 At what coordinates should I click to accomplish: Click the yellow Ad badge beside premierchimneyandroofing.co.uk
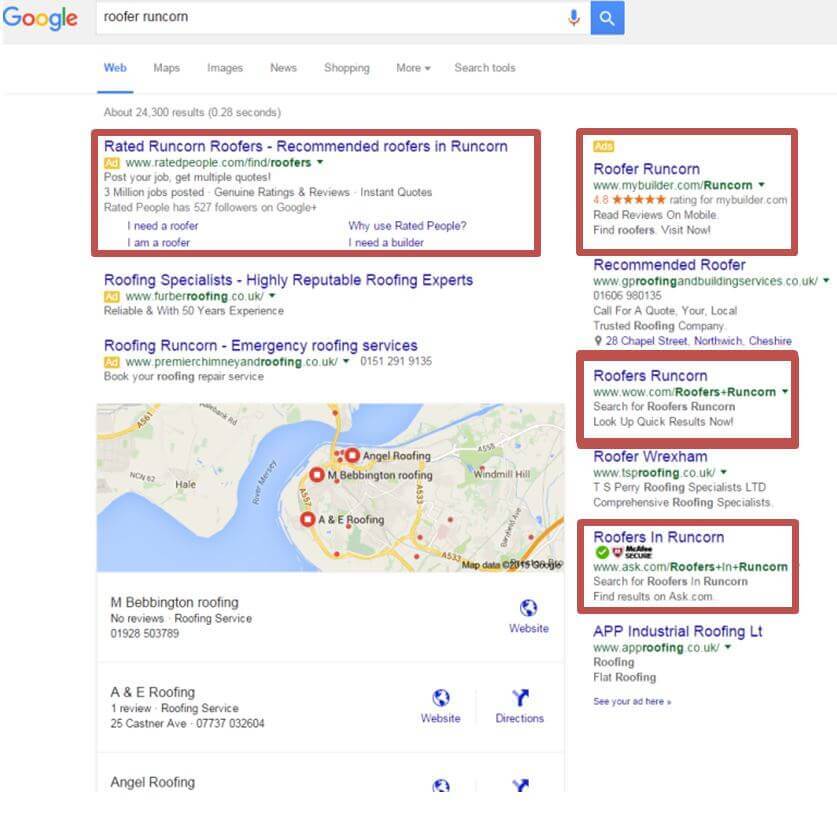(x=112, y=362)
